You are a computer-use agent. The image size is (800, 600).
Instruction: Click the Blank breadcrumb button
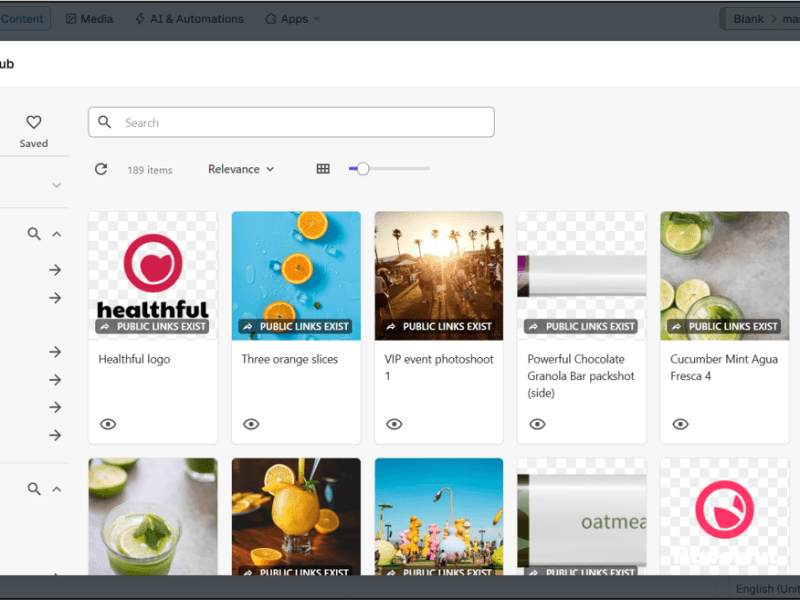tap(748, 18)
